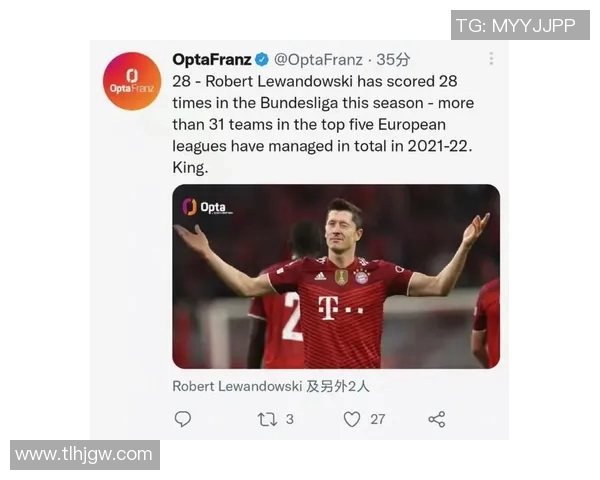Click the Opta logo inside the photo
600x480 pixels.
tap(207, 207)
